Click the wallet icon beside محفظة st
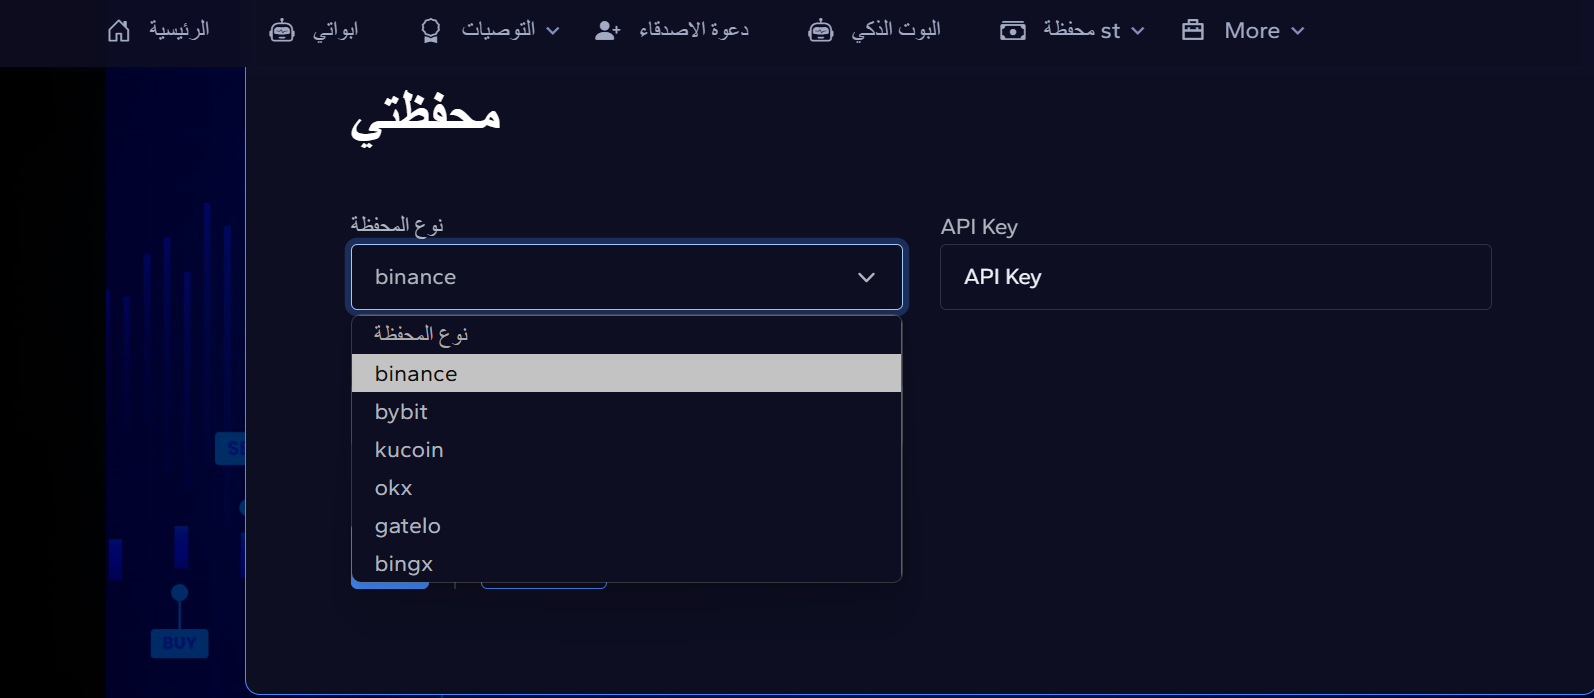 pos(1013,31)
